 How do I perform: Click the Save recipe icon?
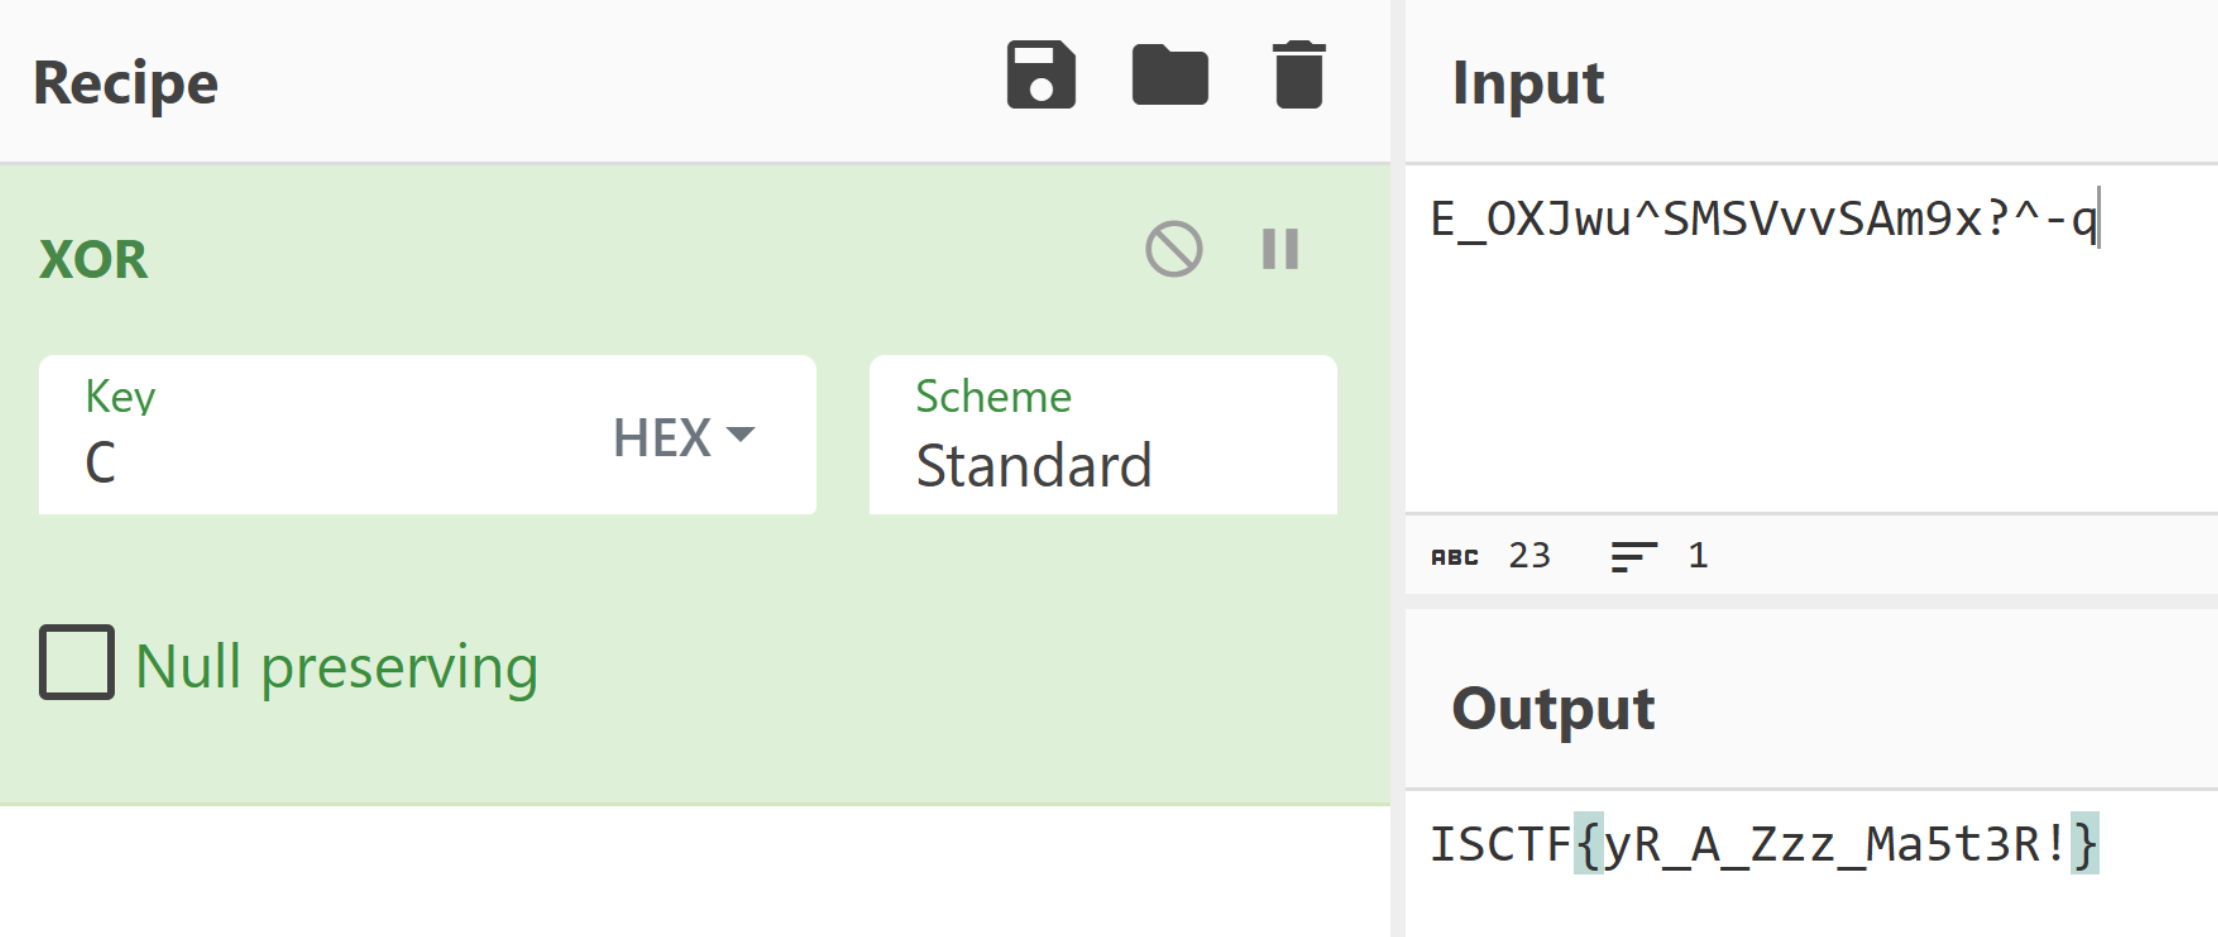[x=1041, y=75]
